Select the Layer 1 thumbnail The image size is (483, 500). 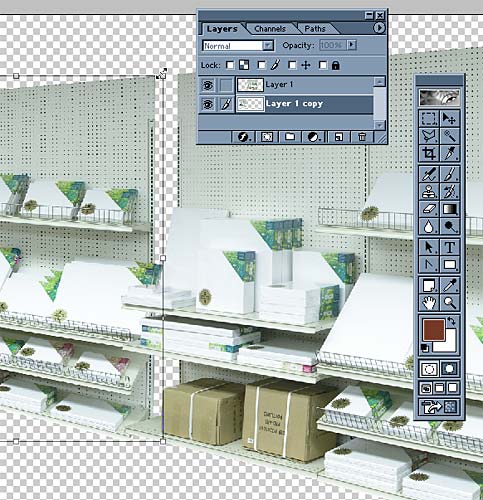click(250, 85)
